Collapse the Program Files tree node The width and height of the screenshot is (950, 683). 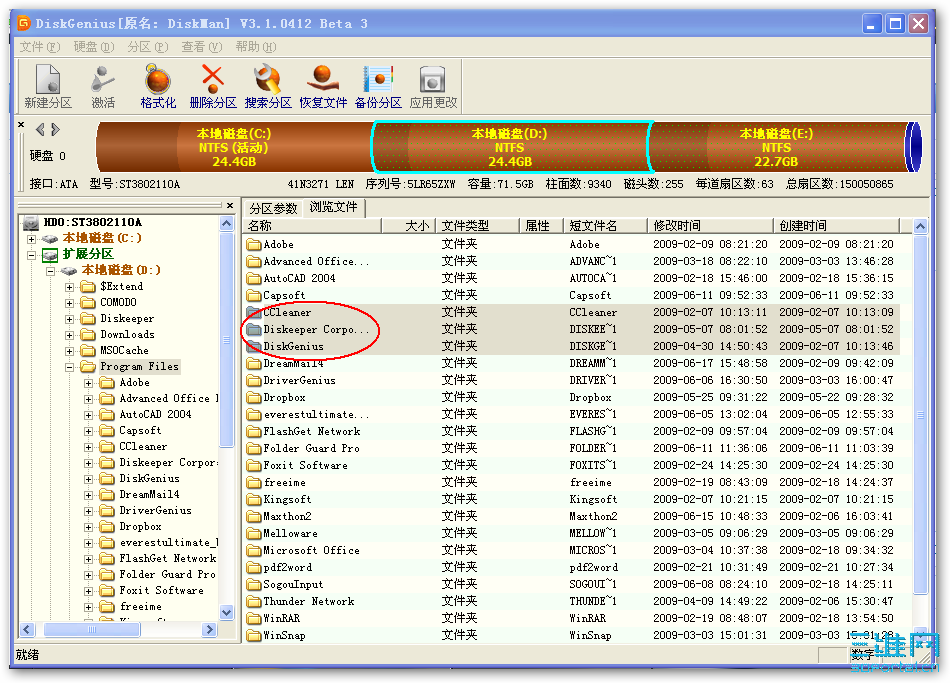(x=70, y=367)
